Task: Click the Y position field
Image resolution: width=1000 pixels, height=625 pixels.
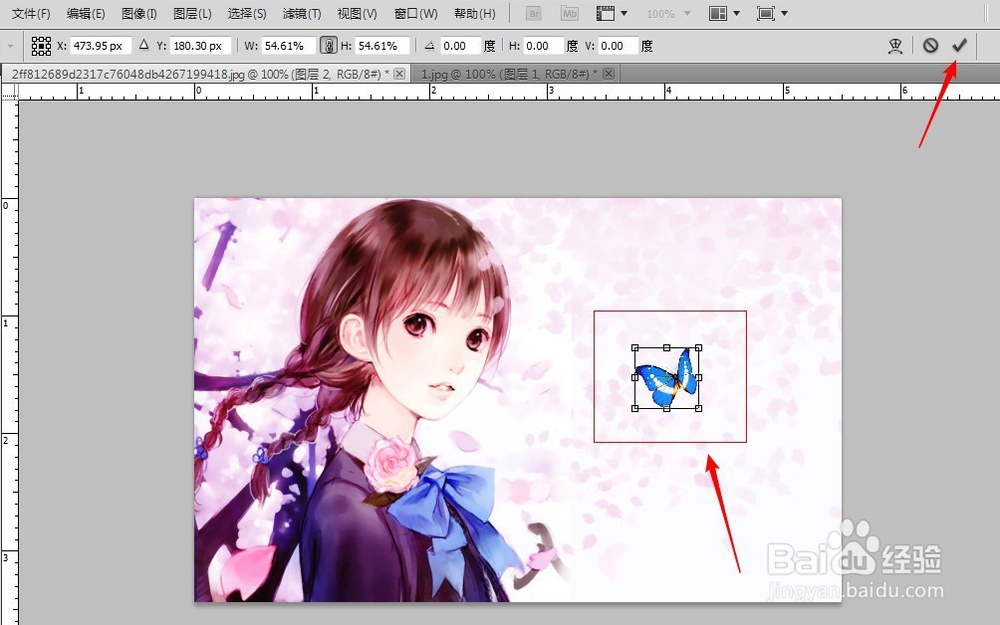Action: tap(200, 46)
